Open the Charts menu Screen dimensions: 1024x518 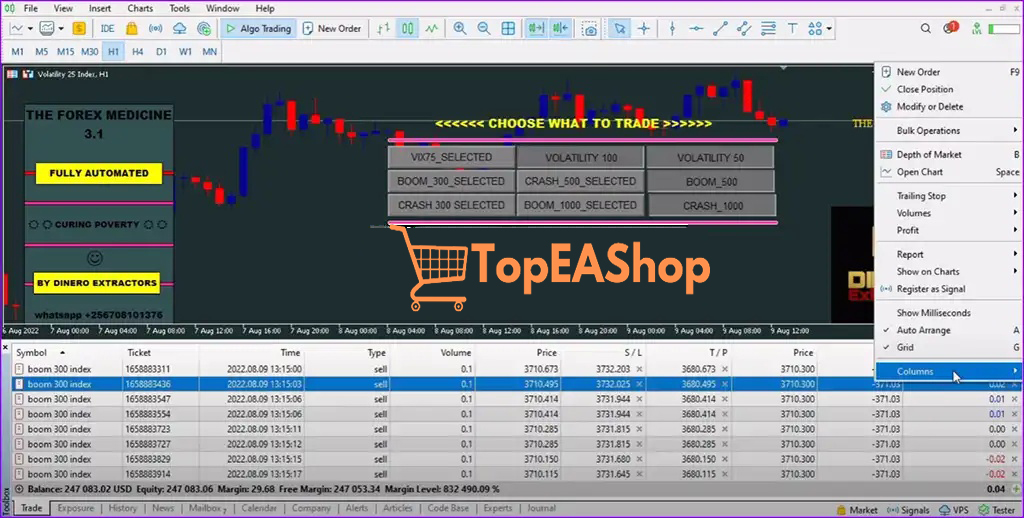click(x=140, y=8)
